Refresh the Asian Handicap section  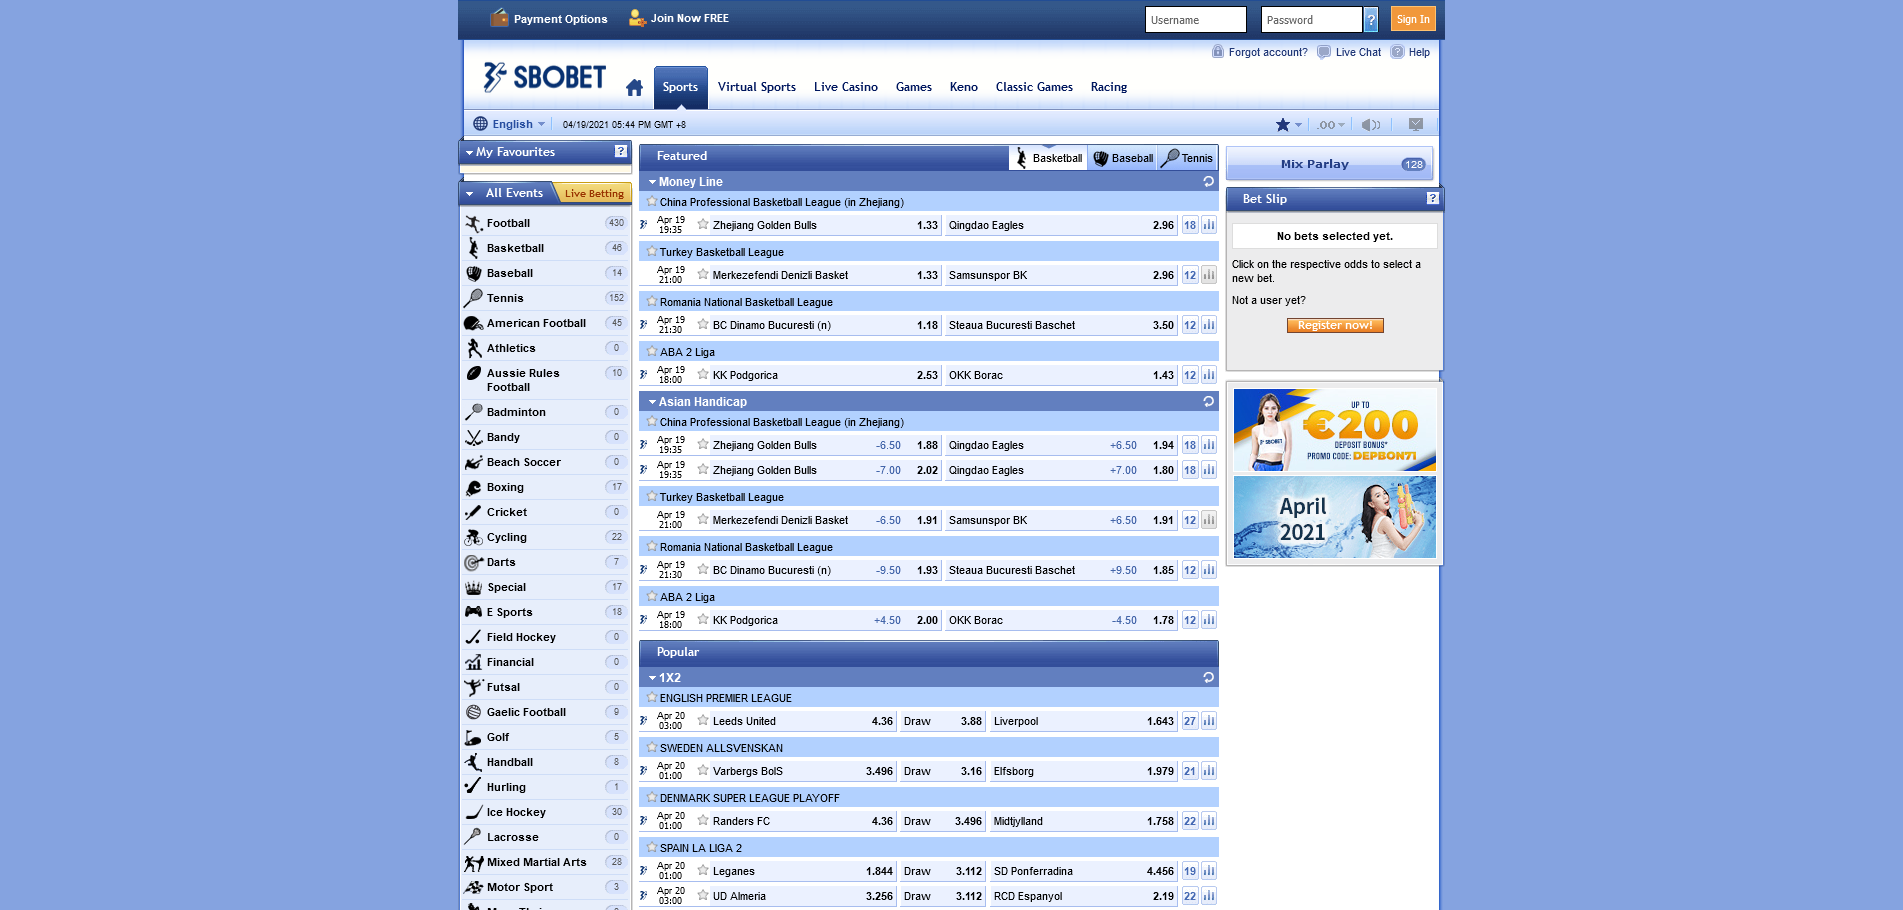click(1208, 402)
